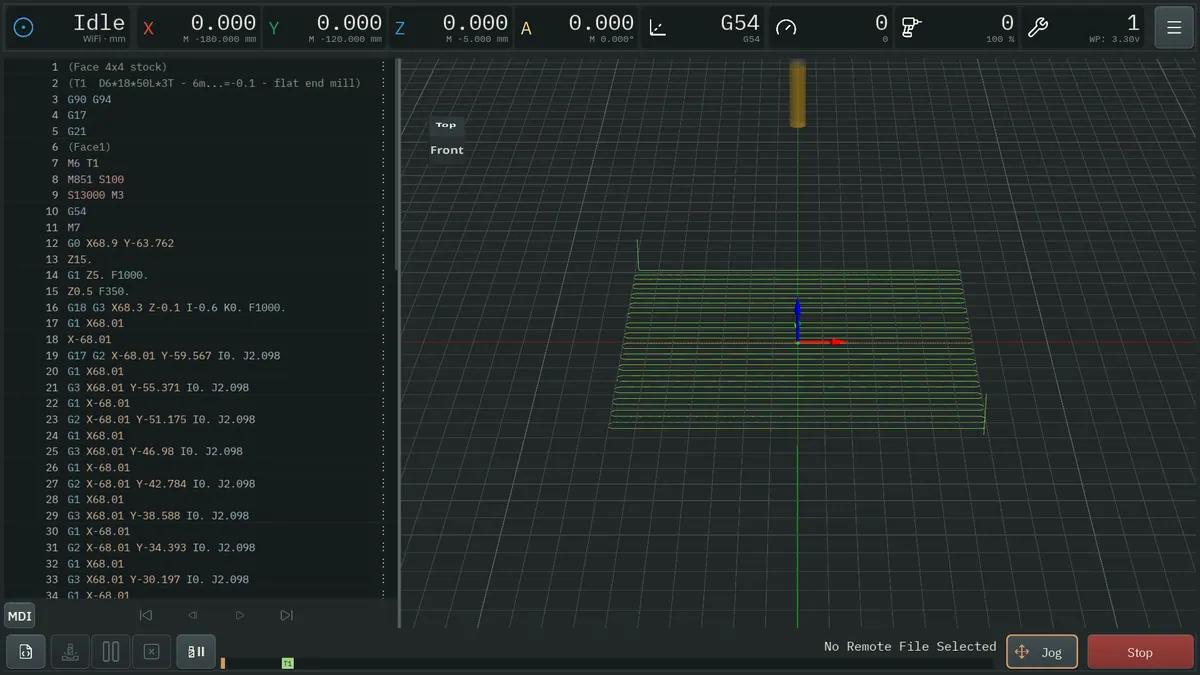Select the A axis position readout

[x=576, y=27]
